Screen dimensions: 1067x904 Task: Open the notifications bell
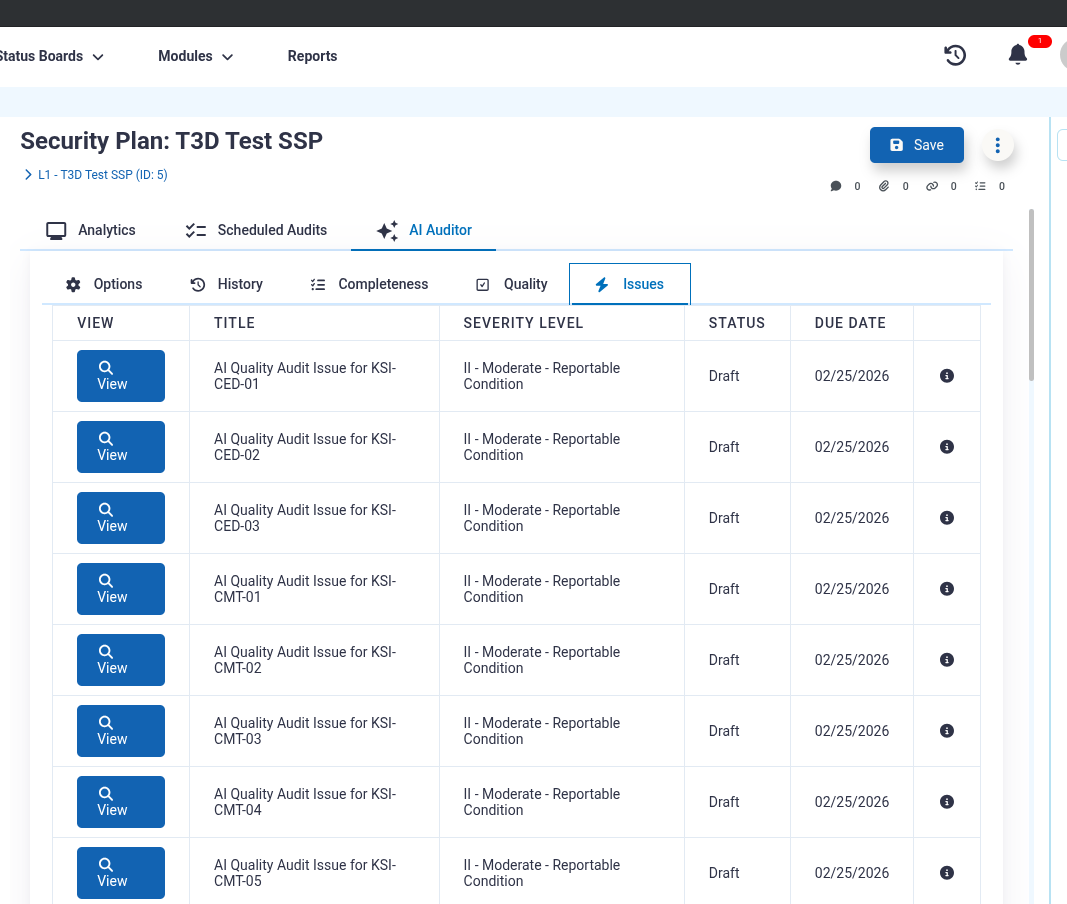[x=1017, y=54]
